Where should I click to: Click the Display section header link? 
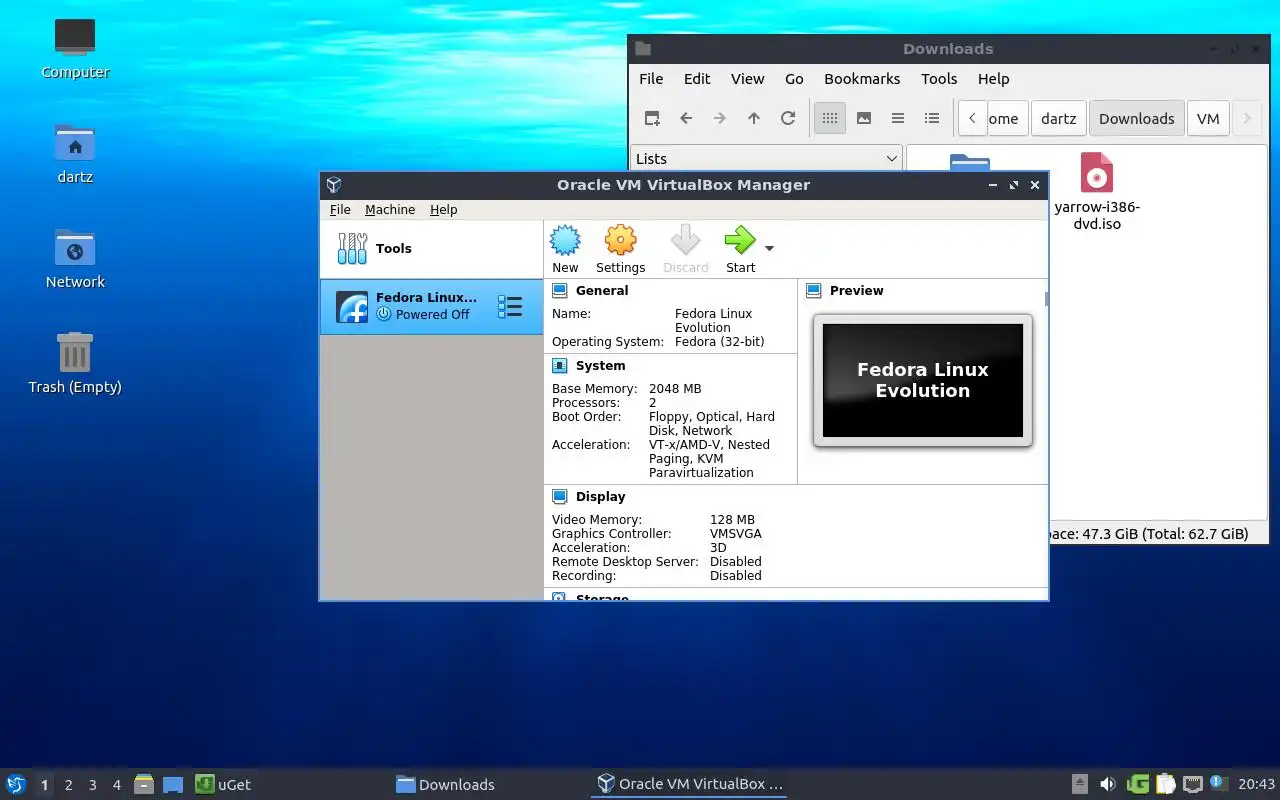[600, 497]
